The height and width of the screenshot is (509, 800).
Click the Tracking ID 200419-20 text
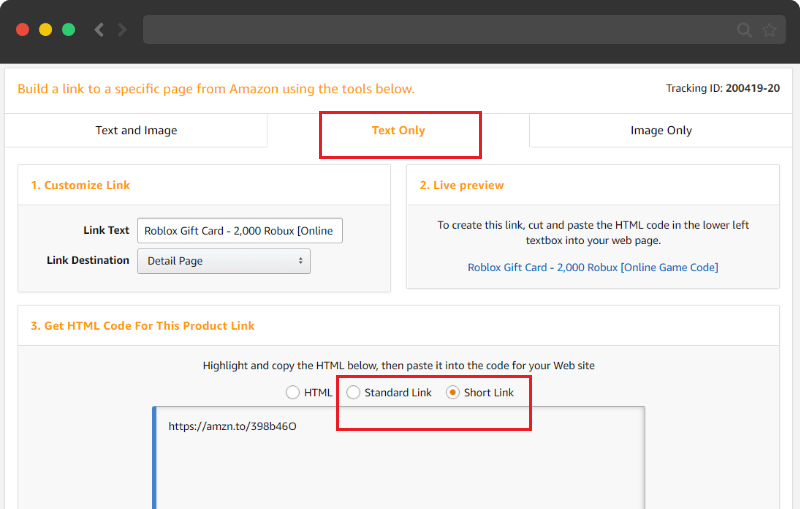723,88
